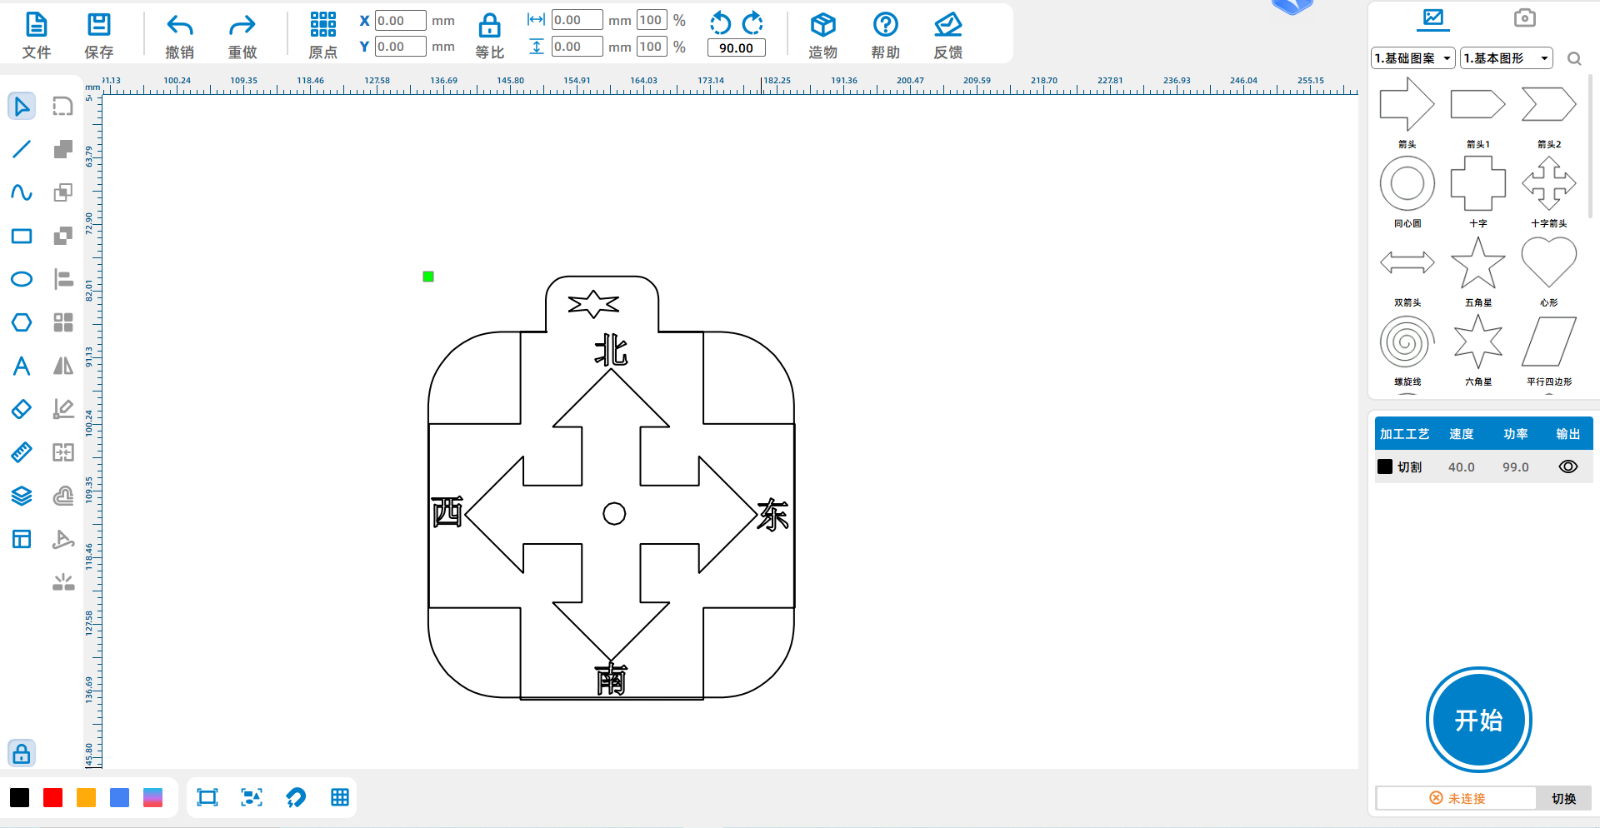Open the 文件 file menu
Image resolution: width=1600 pixels, height=828 pixels.
[x=36, y=36]
